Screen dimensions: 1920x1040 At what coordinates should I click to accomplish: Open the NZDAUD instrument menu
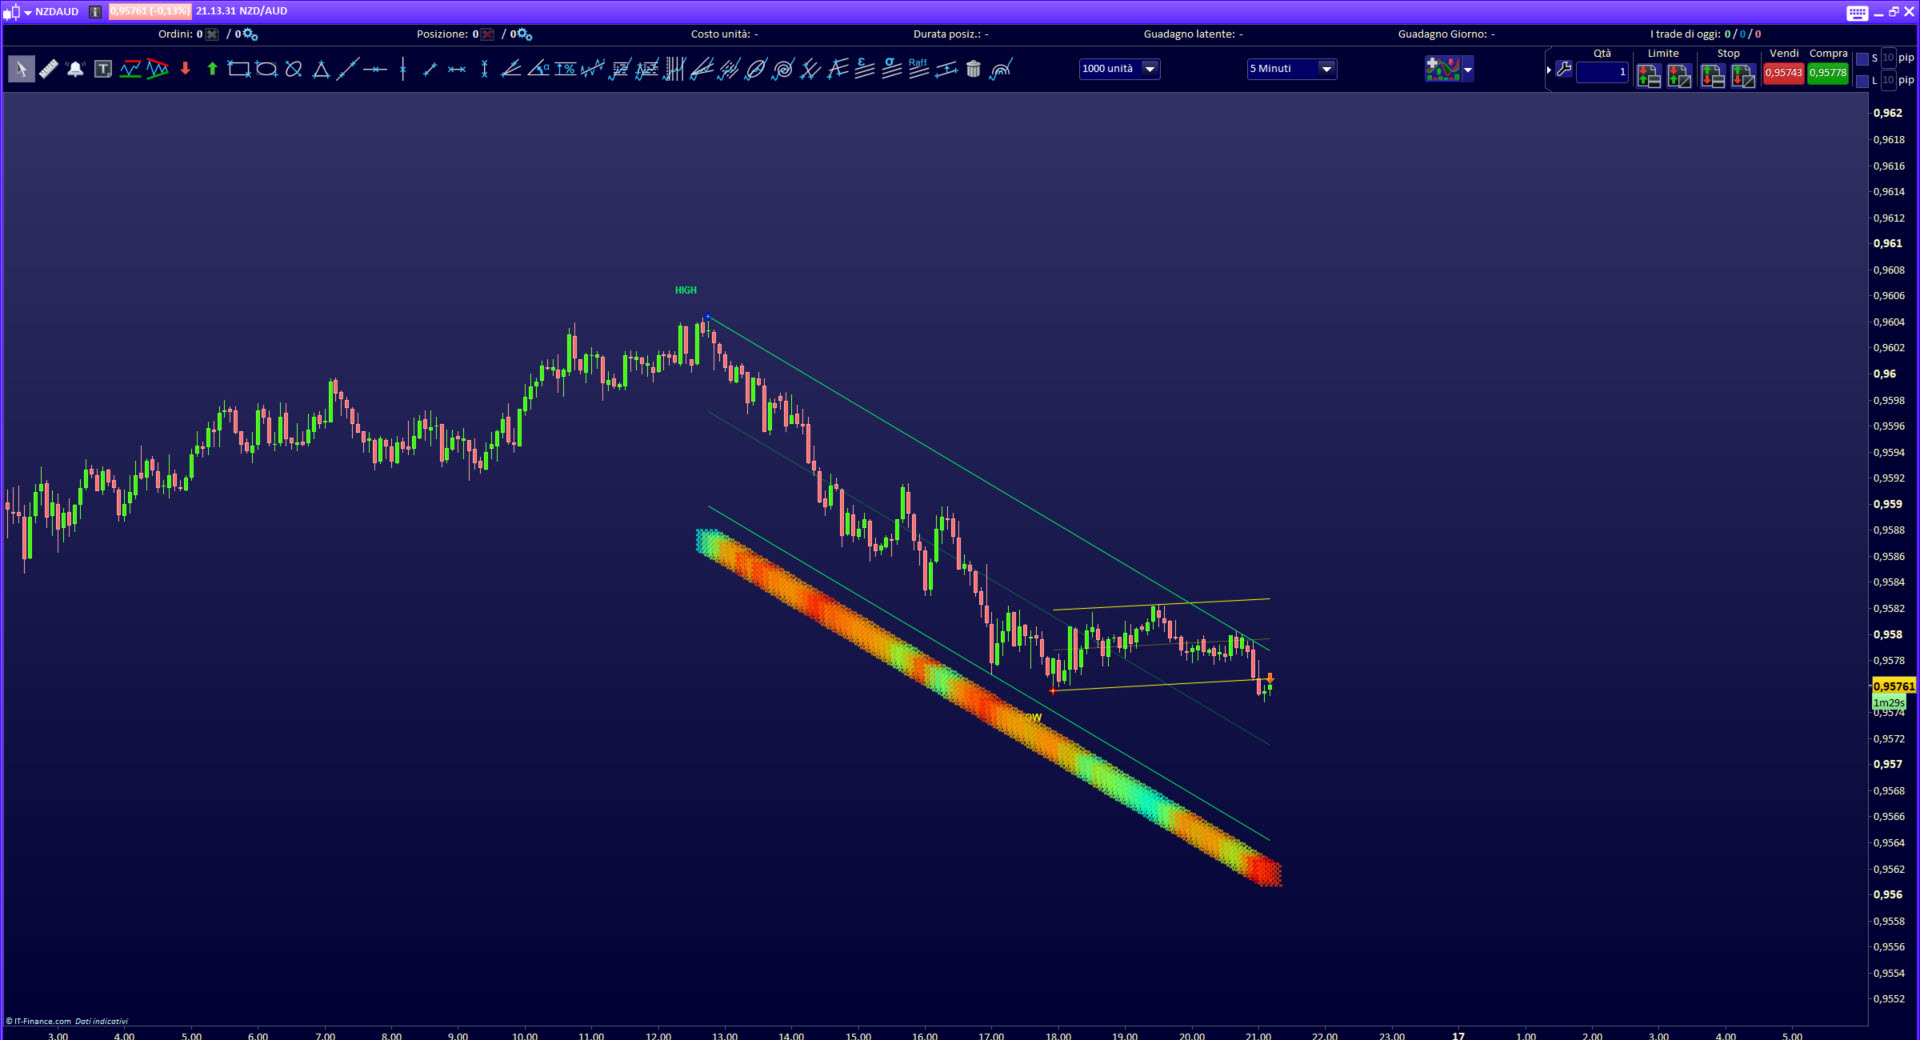click(x=28, y=12)
